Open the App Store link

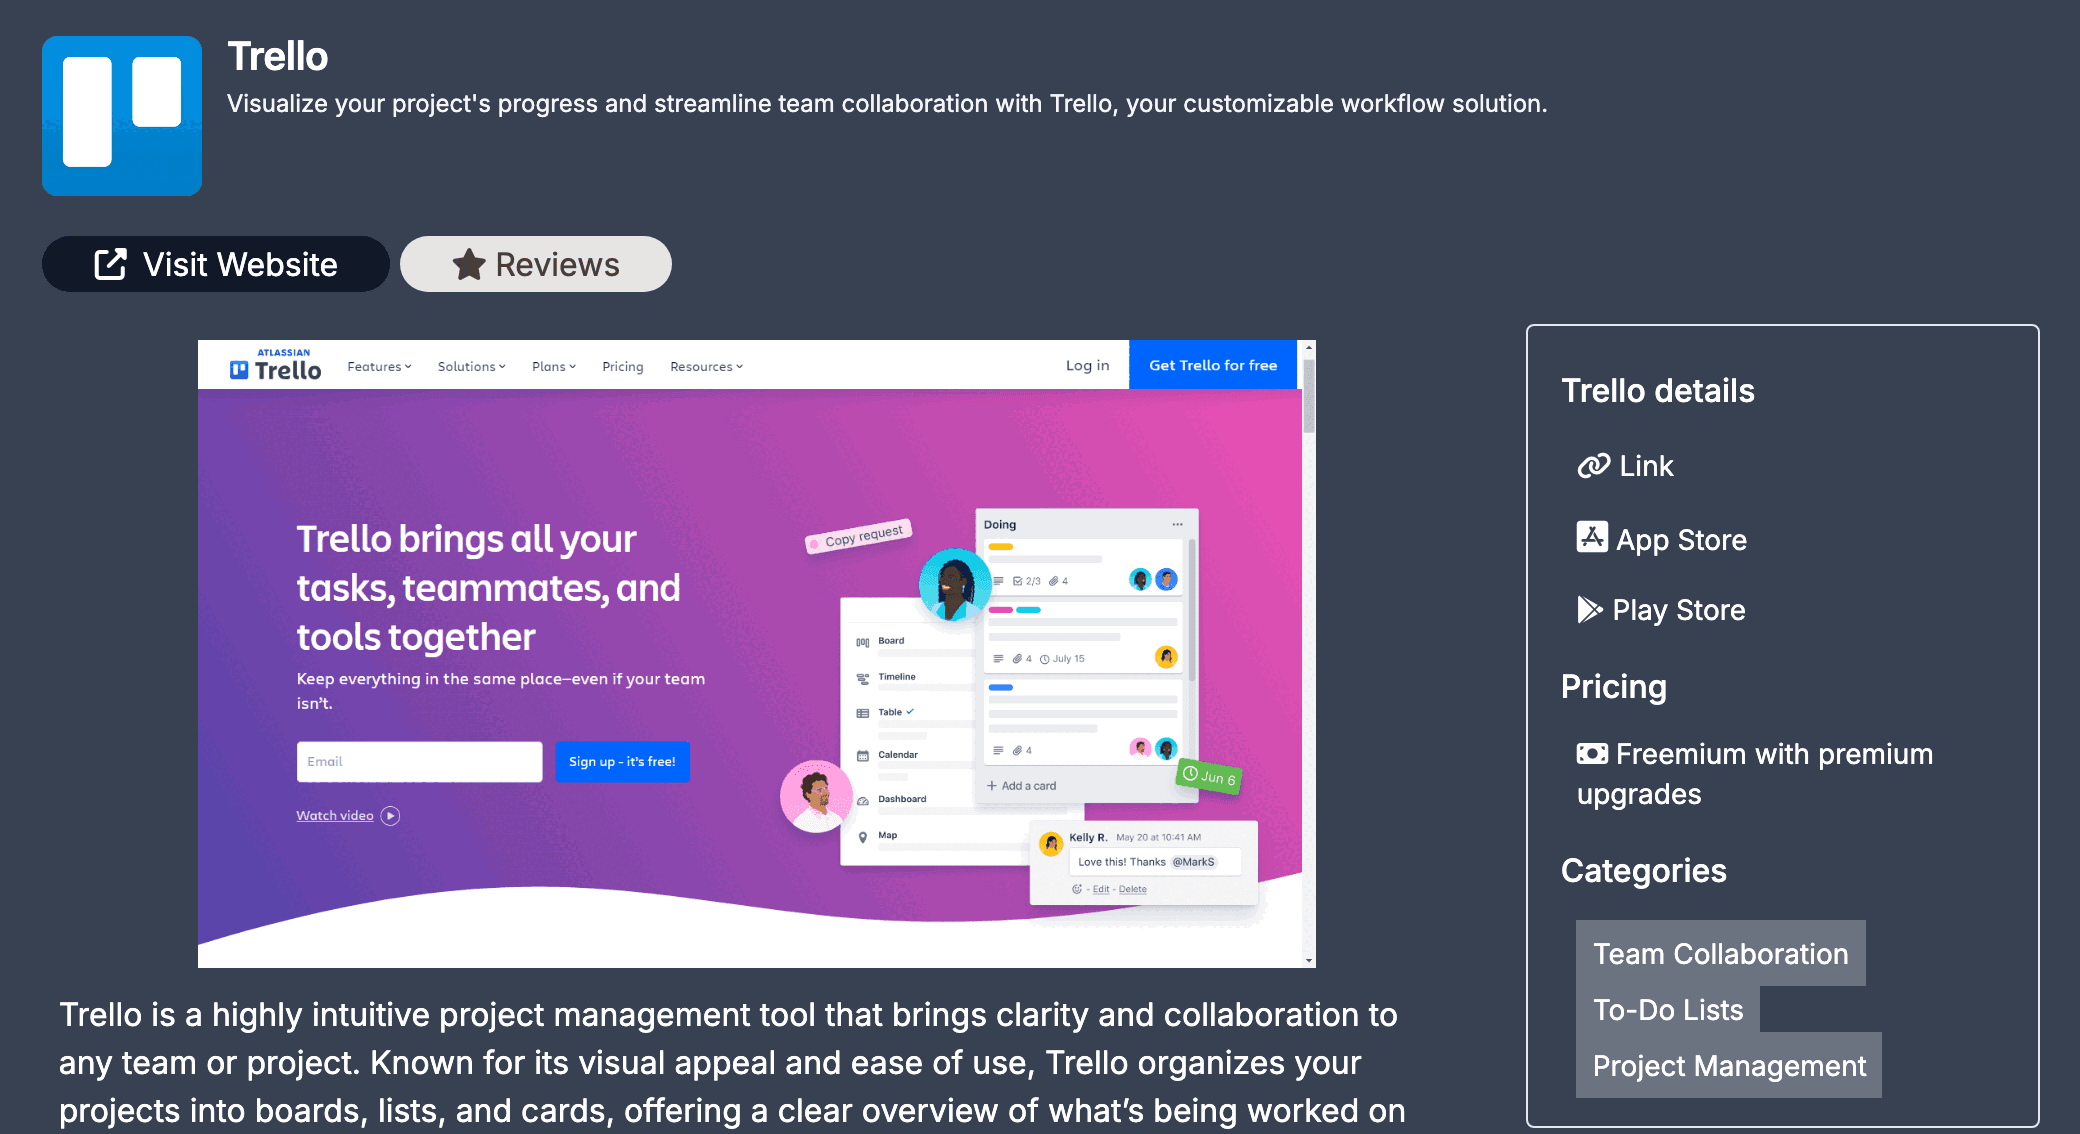(x=1661, y=539)
